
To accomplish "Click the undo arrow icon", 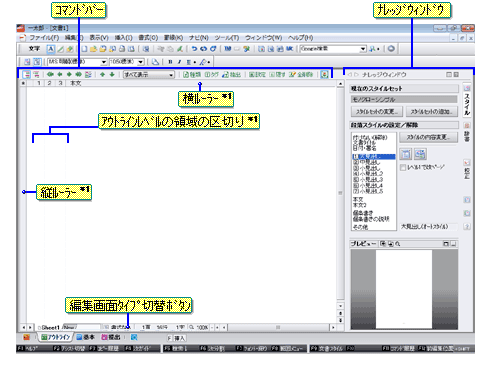I will click(194, 49).
